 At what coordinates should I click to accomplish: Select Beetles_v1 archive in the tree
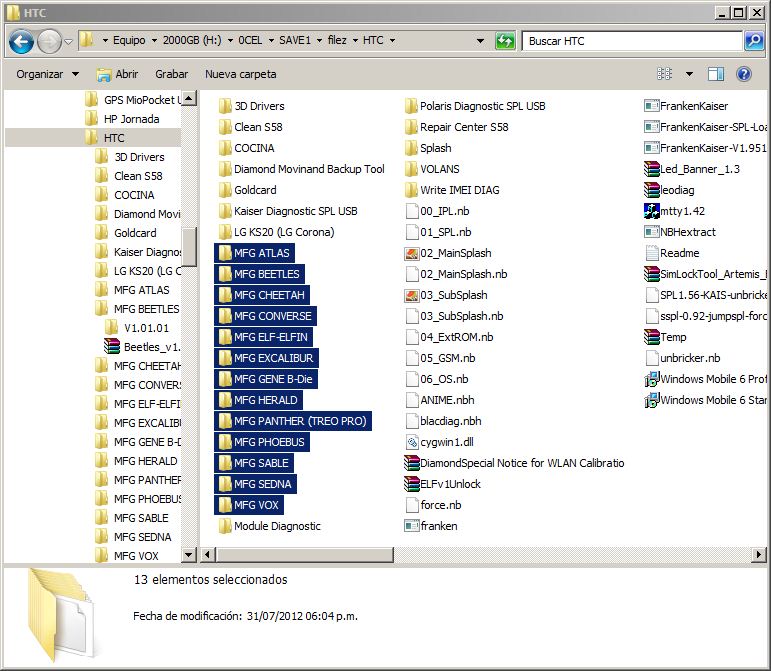click(x=143, y=347)
